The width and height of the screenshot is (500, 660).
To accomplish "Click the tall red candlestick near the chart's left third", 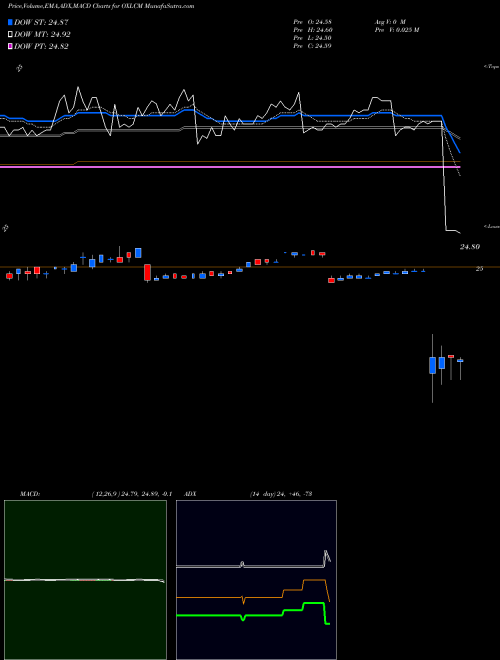I will pos(147,272).
